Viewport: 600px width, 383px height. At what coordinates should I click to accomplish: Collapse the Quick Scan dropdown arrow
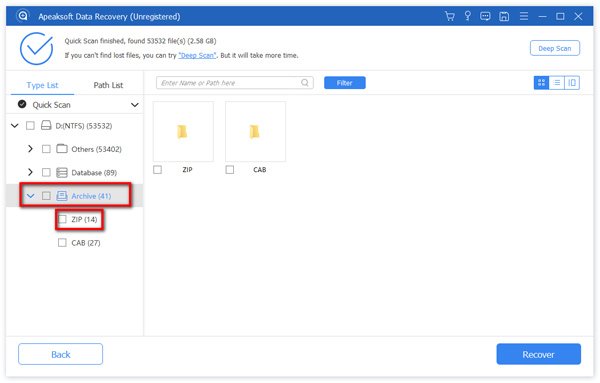coord(135,105)
